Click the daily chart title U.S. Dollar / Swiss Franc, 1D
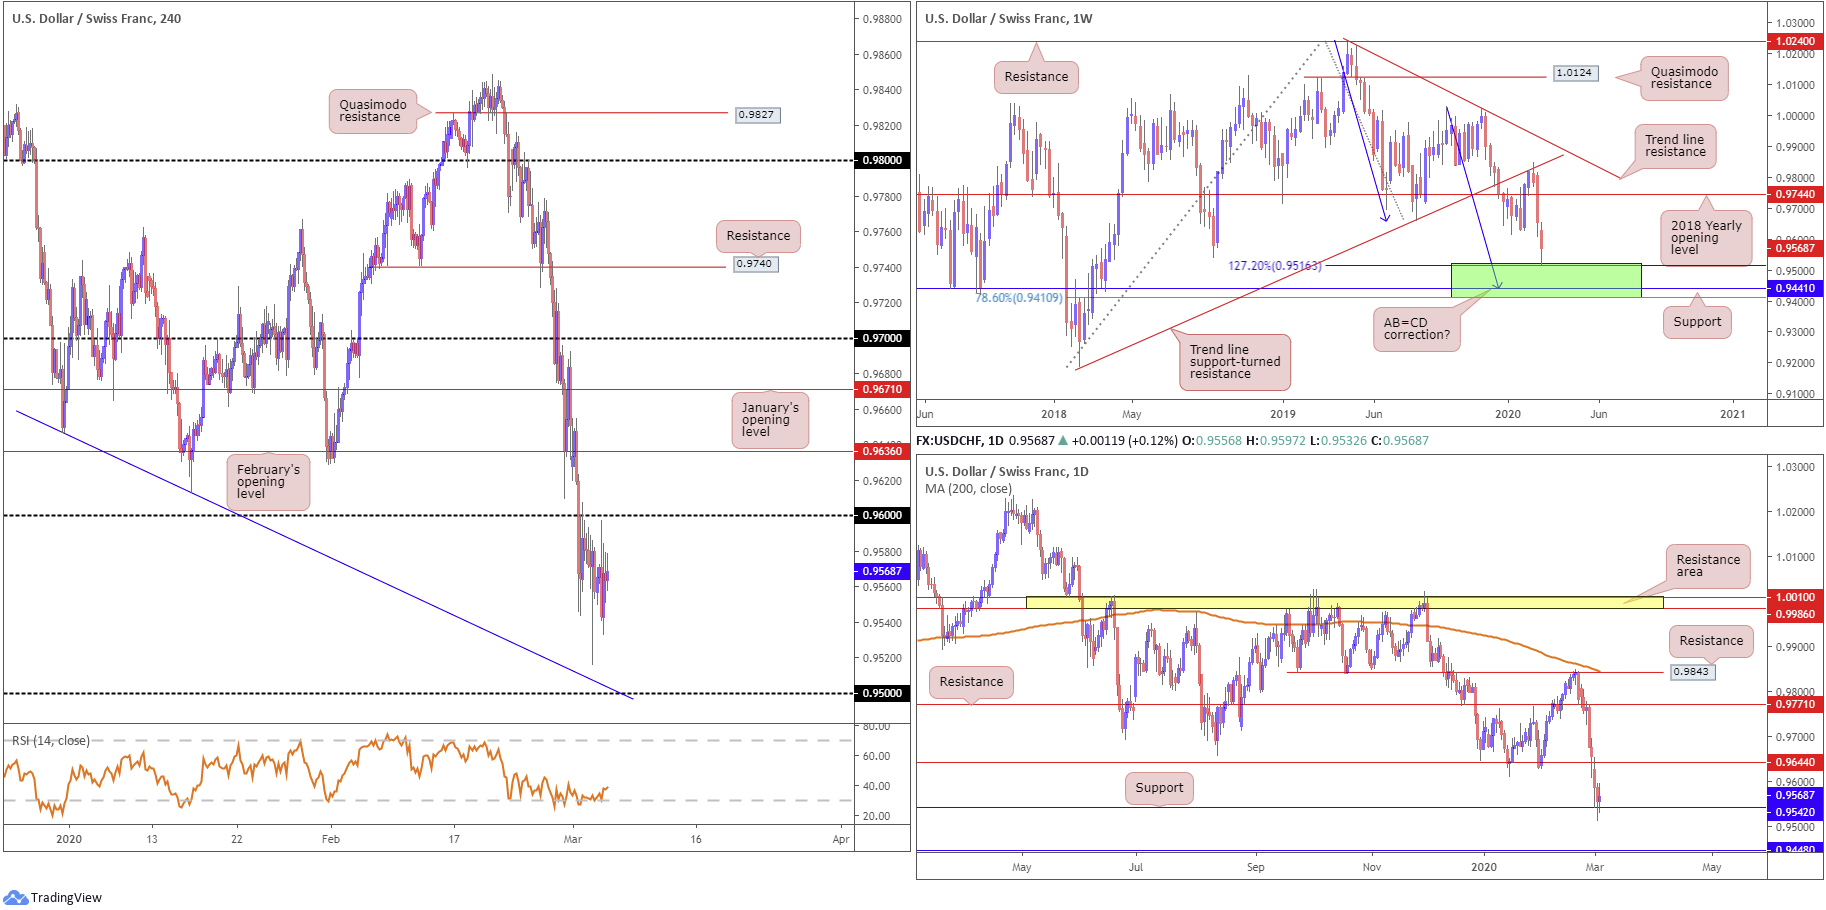 click(1007, 471)
